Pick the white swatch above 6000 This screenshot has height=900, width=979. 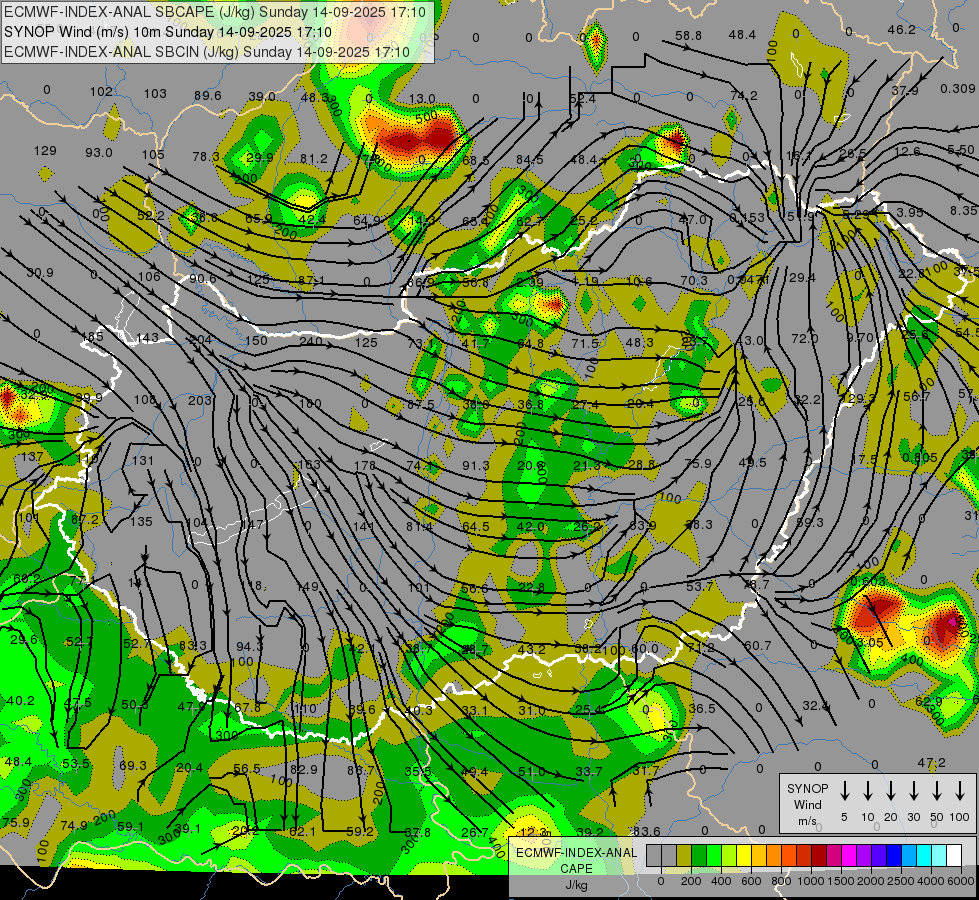click(x=954, y=855)
